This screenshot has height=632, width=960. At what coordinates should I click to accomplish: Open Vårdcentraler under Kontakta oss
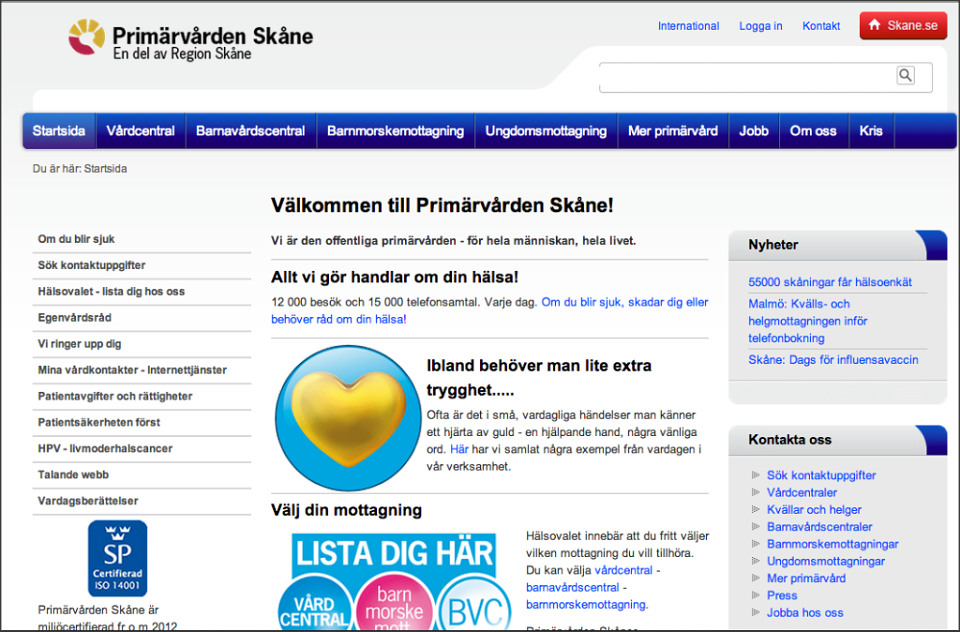point(801,492)
